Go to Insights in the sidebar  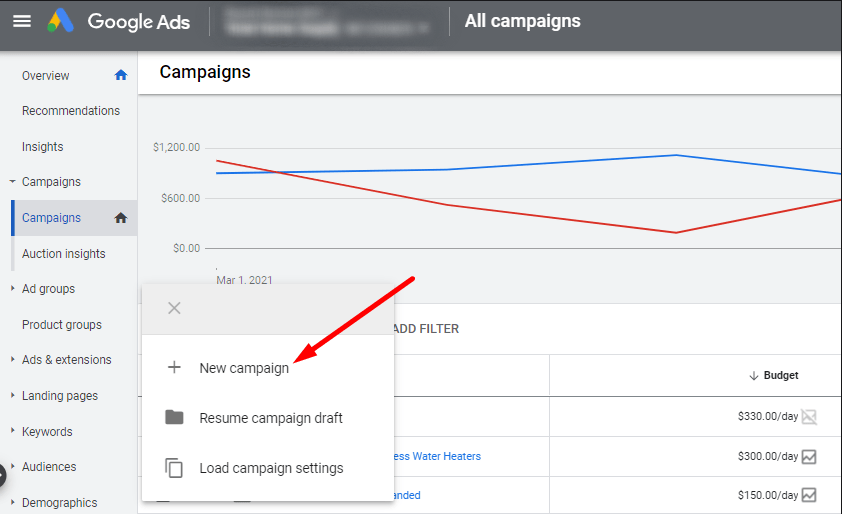click(x=42, y=147)
